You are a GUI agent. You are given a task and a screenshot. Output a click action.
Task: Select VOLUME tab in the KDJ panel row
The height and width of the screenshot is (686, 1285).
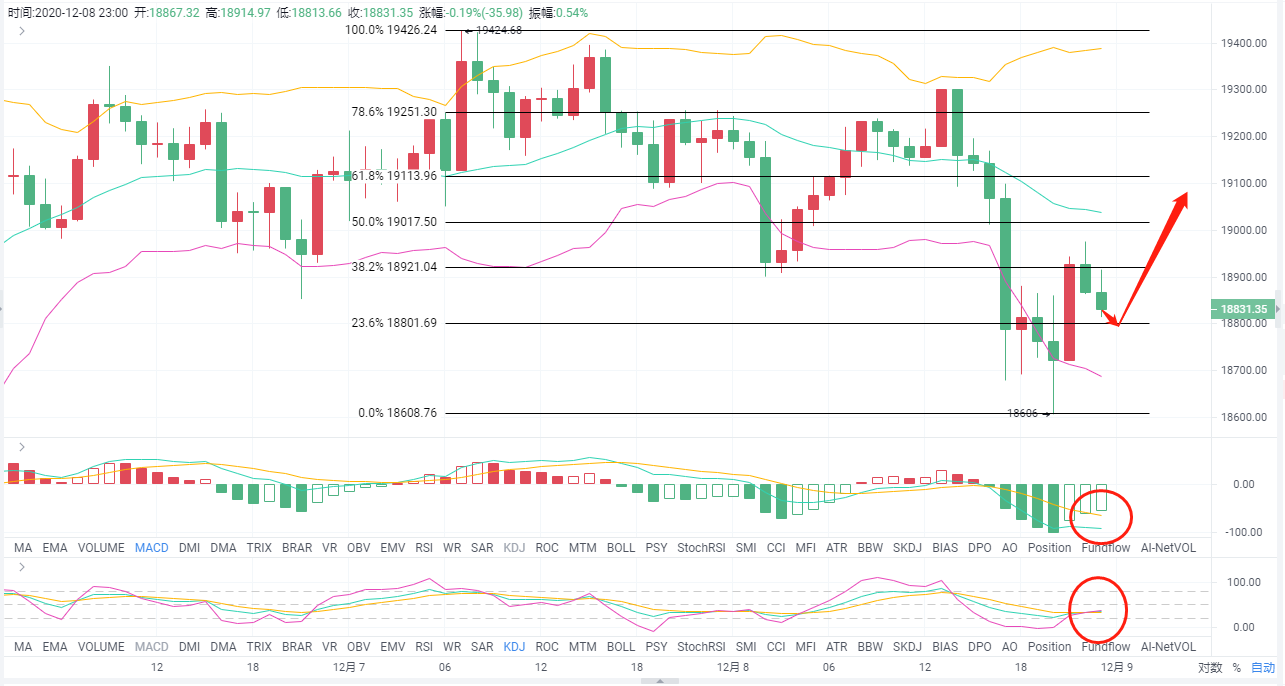click(x=101, y=647)
